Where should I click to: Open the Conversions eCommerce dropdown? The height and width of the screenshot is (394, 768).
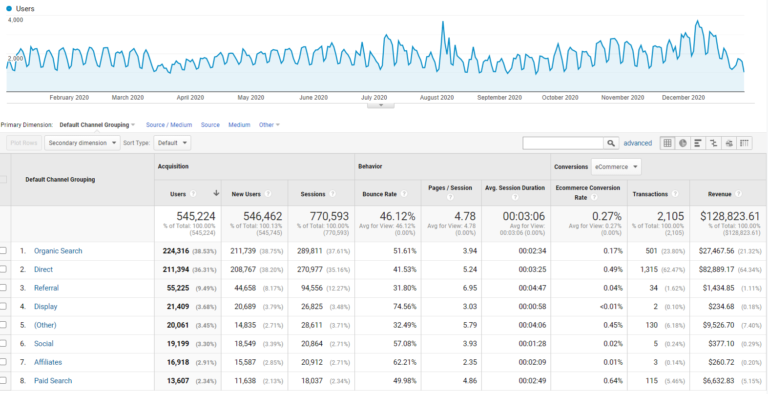(x=616, y=167)
